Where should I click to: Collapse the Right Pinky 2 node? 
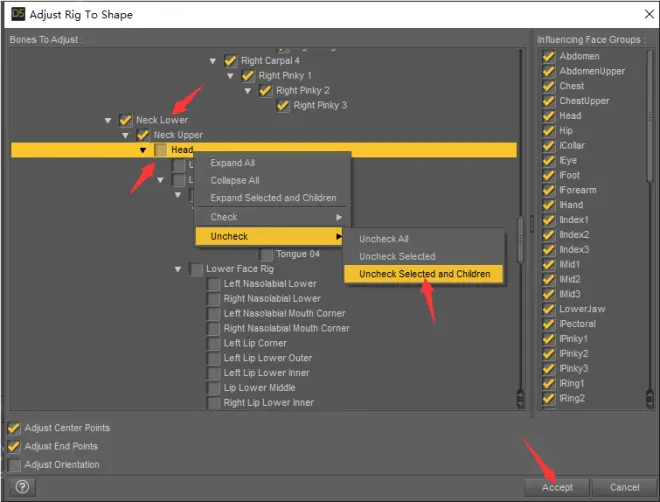(x=248, y=91)
